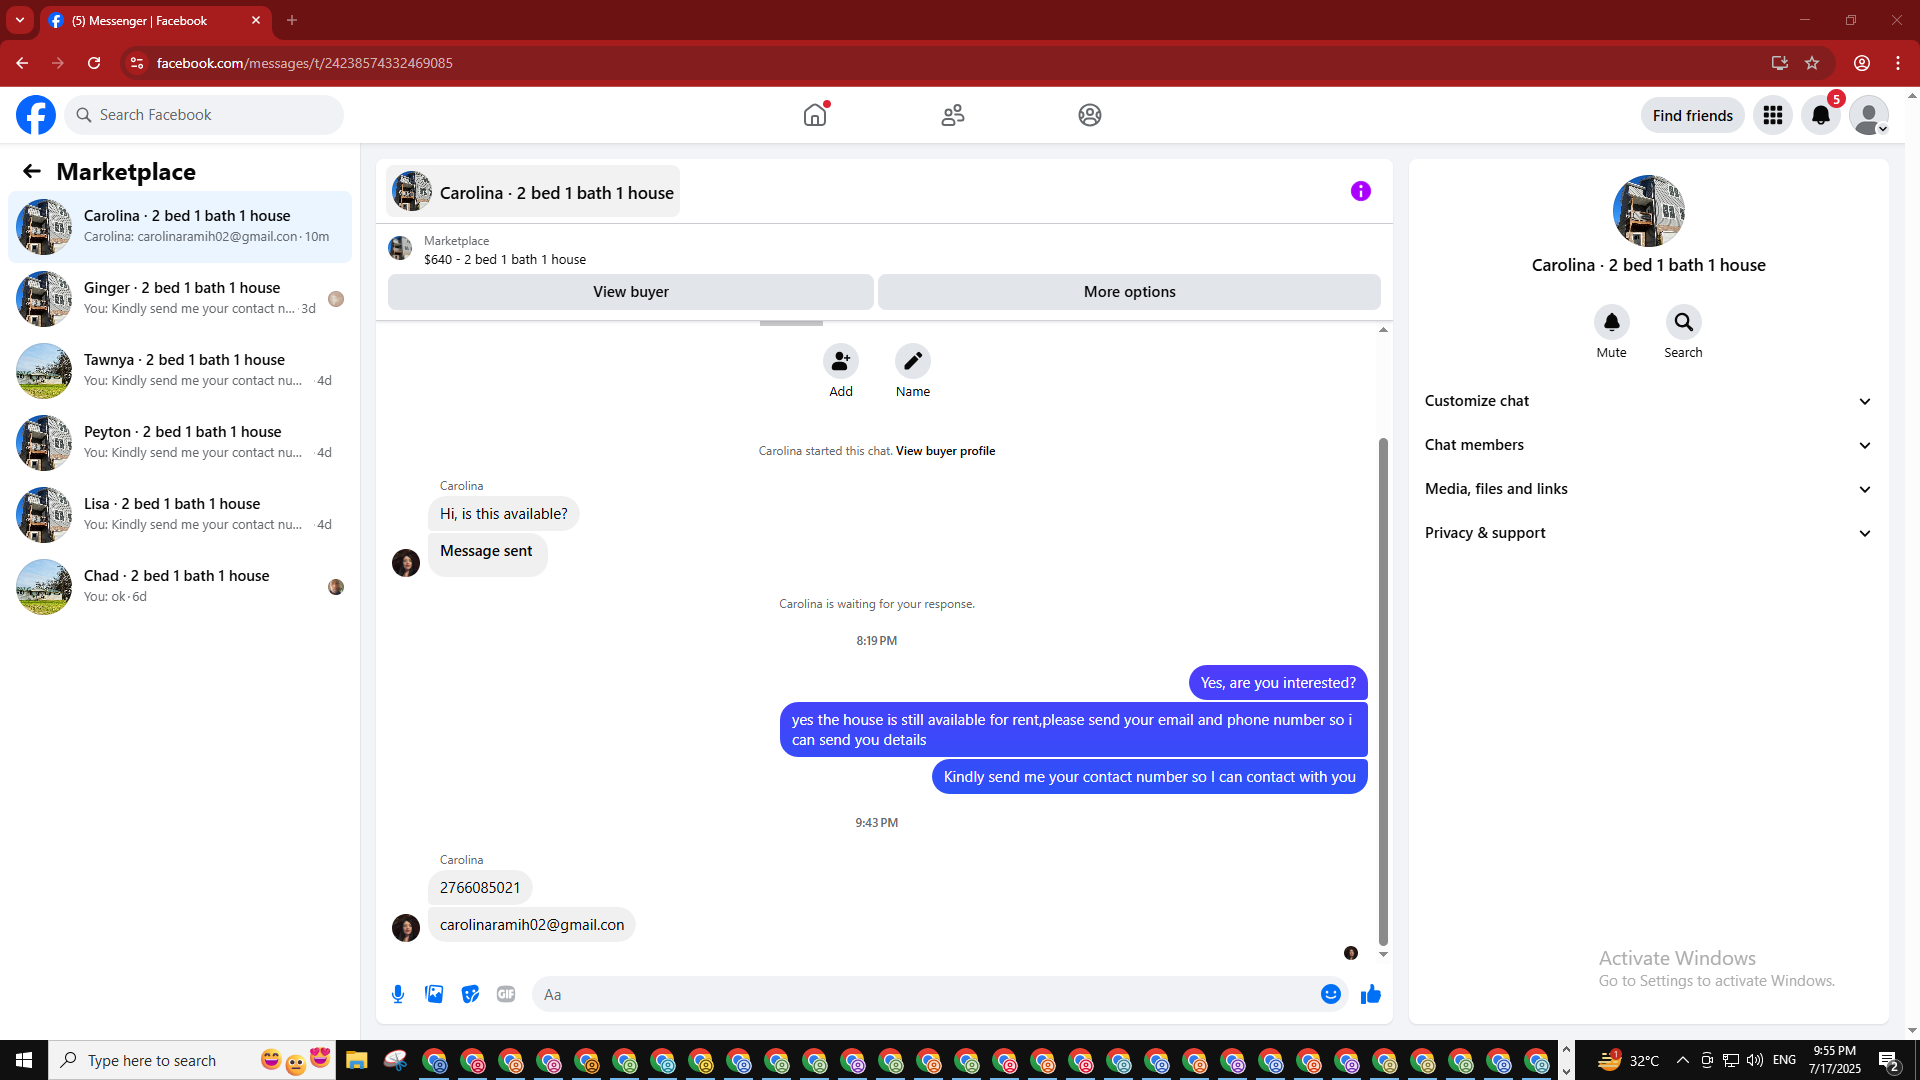Switch to the Messenger Facebook tab
The width and height of the screenshot is (1920, 1080).
(x=156, y=20)
